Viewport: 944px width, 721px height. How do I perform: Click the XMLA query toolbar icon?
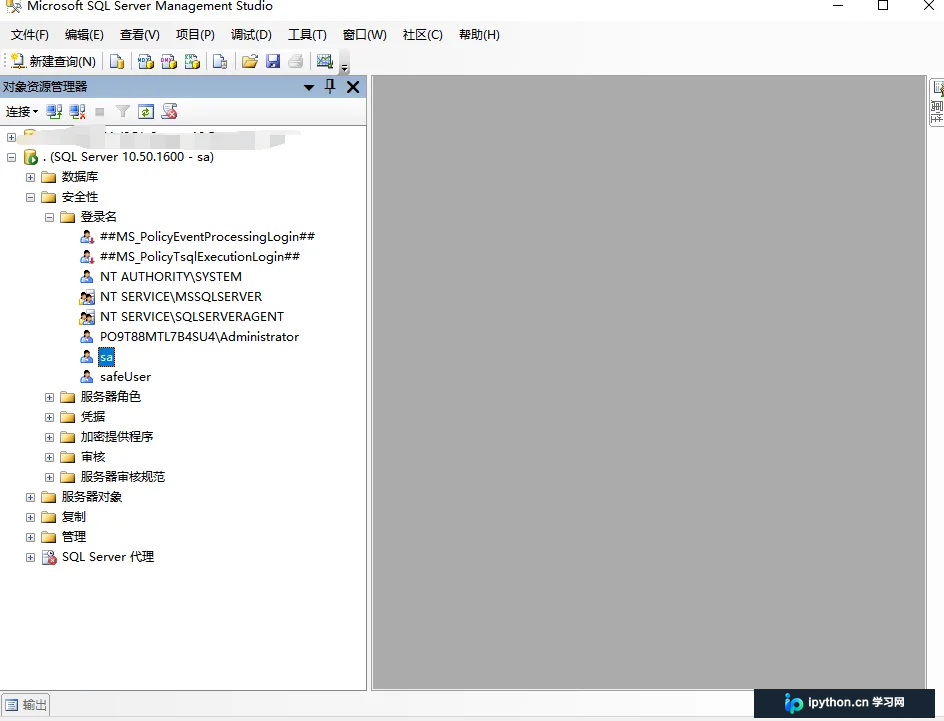pos(192,61)
